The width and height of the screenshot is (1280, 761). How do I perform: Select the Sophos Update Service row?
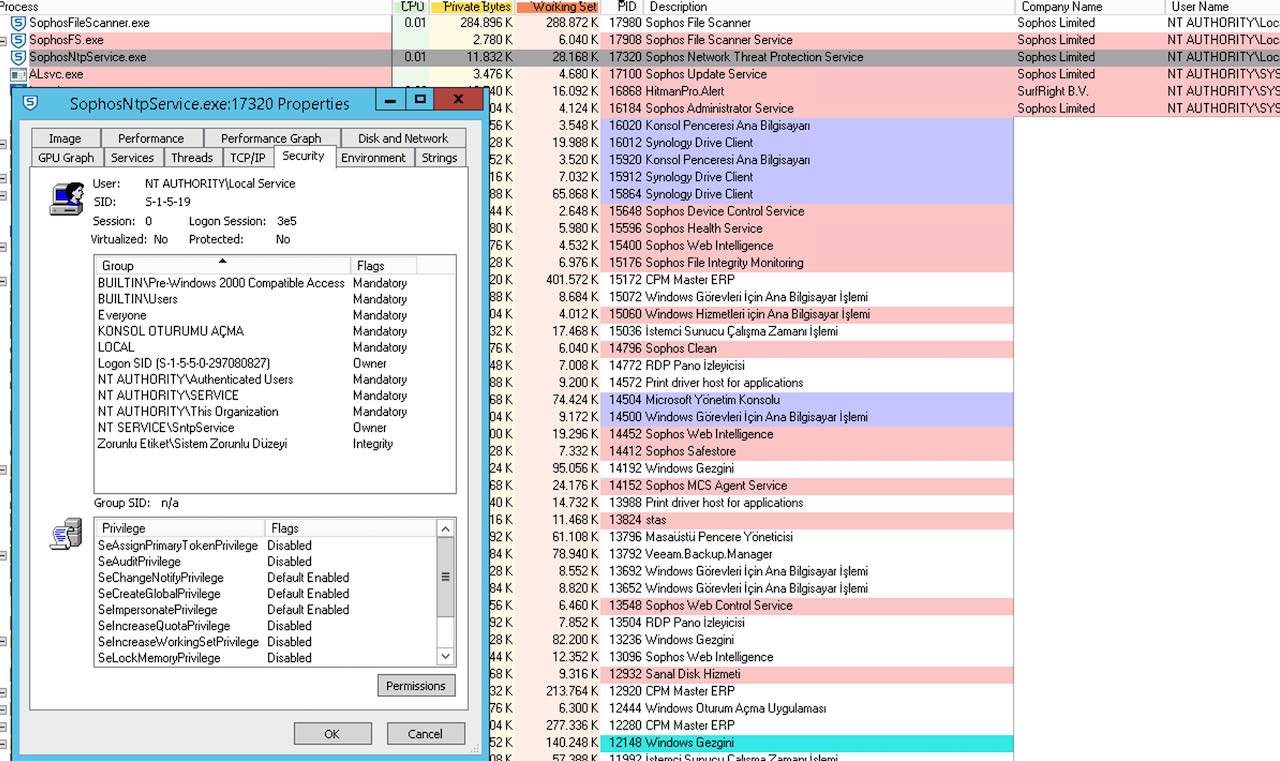[640, 74]
